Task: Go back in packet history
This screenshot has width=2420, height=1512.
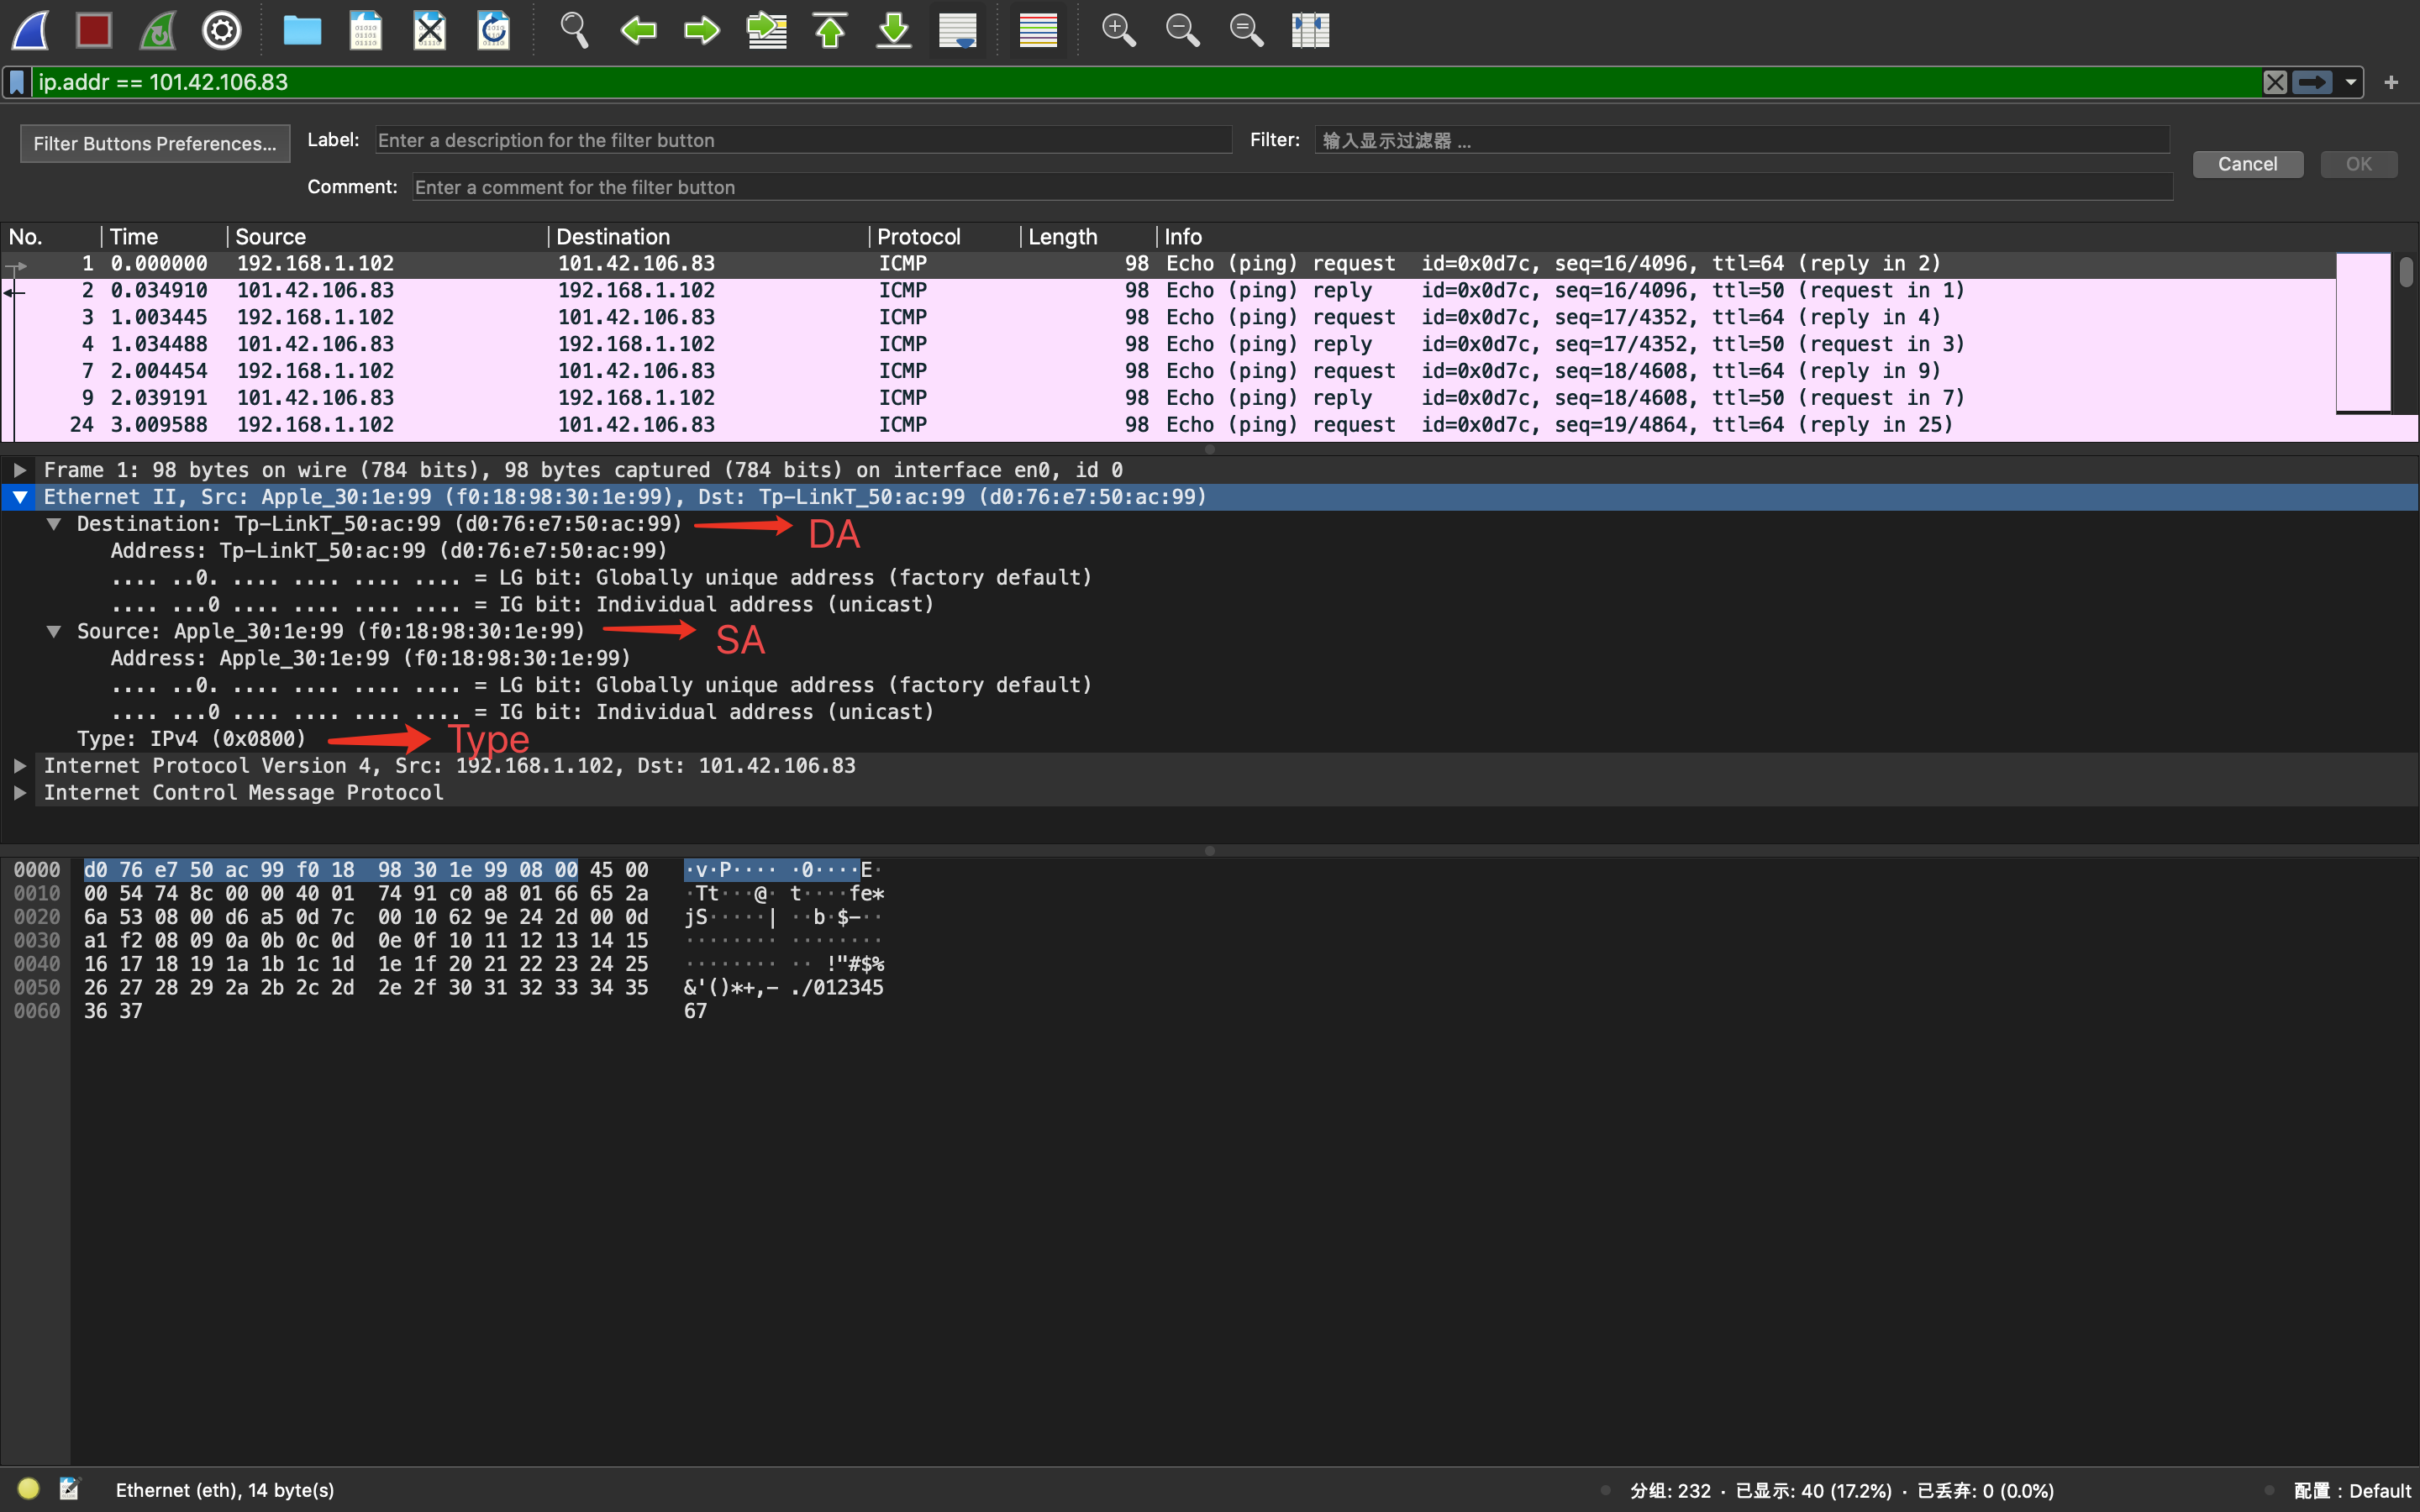Action: (x=638, y=30)
